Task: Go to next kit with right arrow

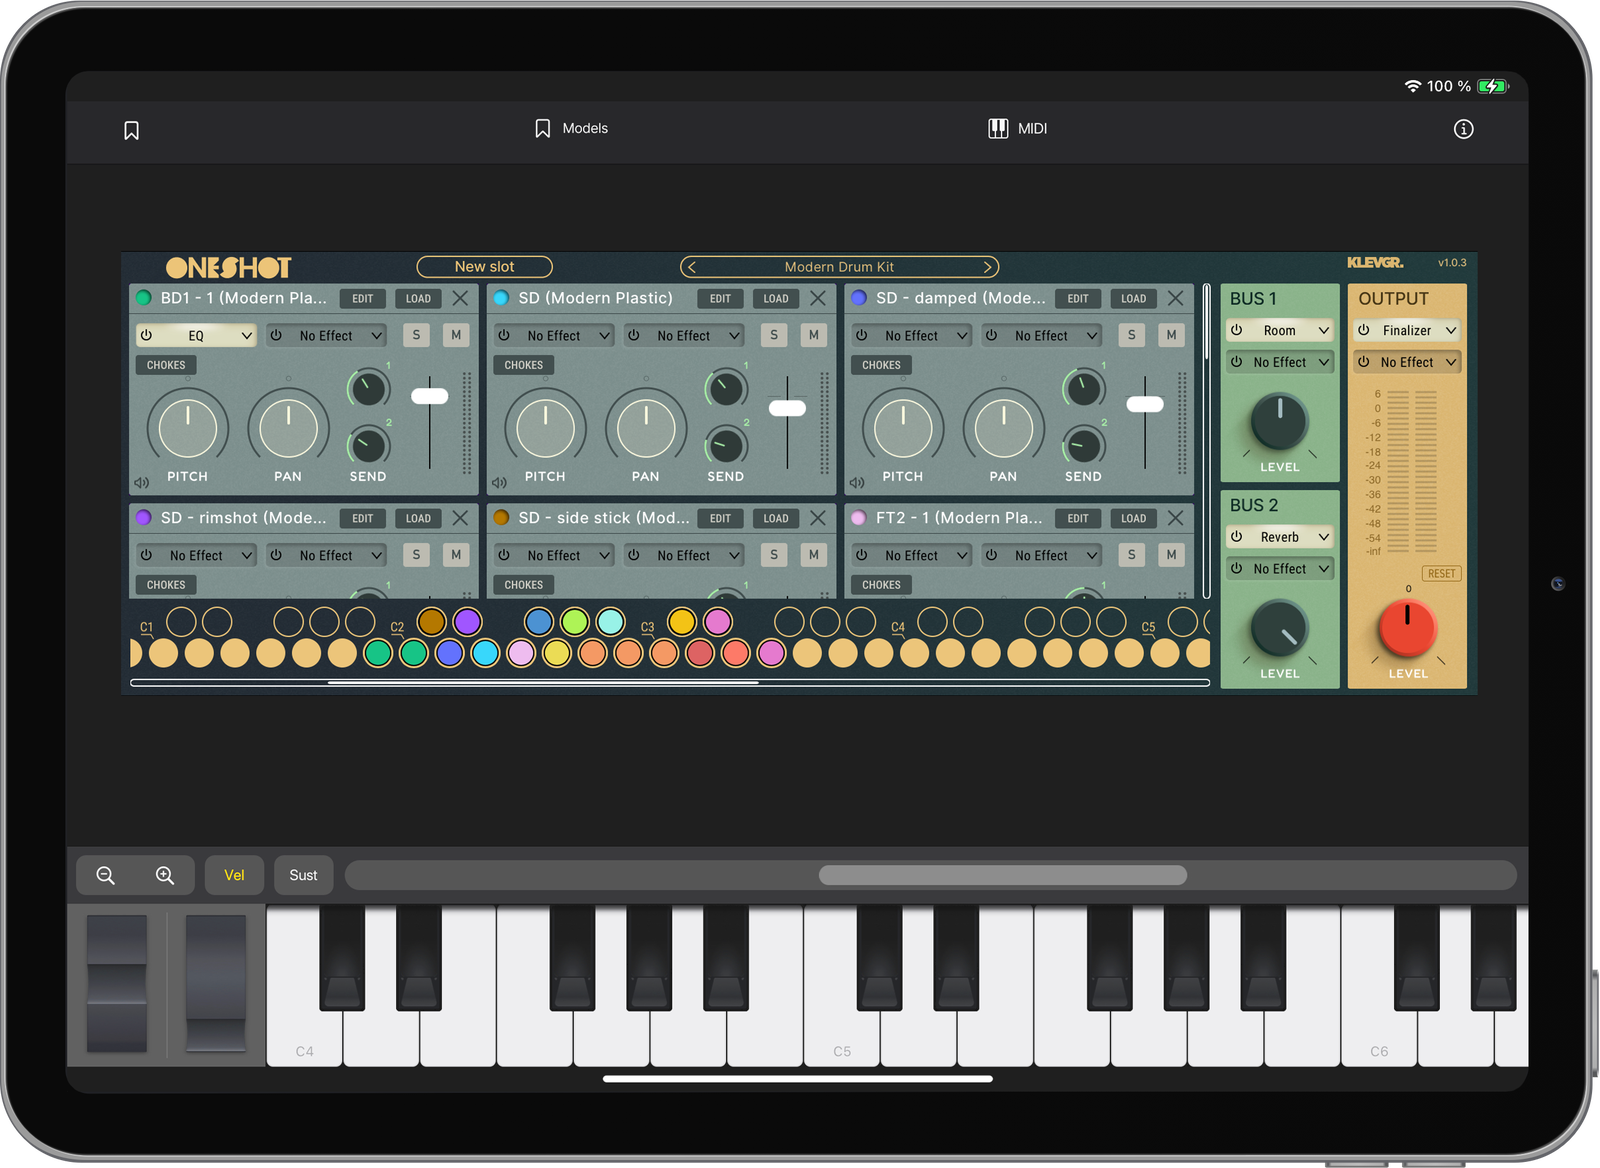Action: click(x=987, y=267)
